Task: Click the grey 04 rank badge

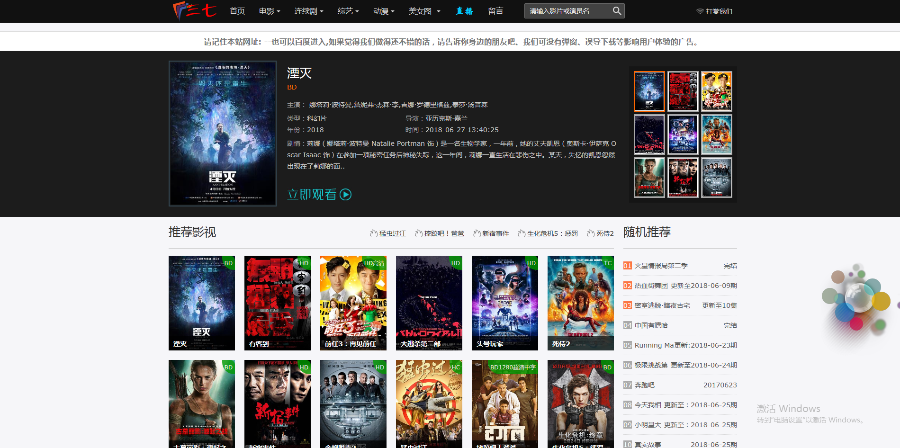Action: point(627,325)
